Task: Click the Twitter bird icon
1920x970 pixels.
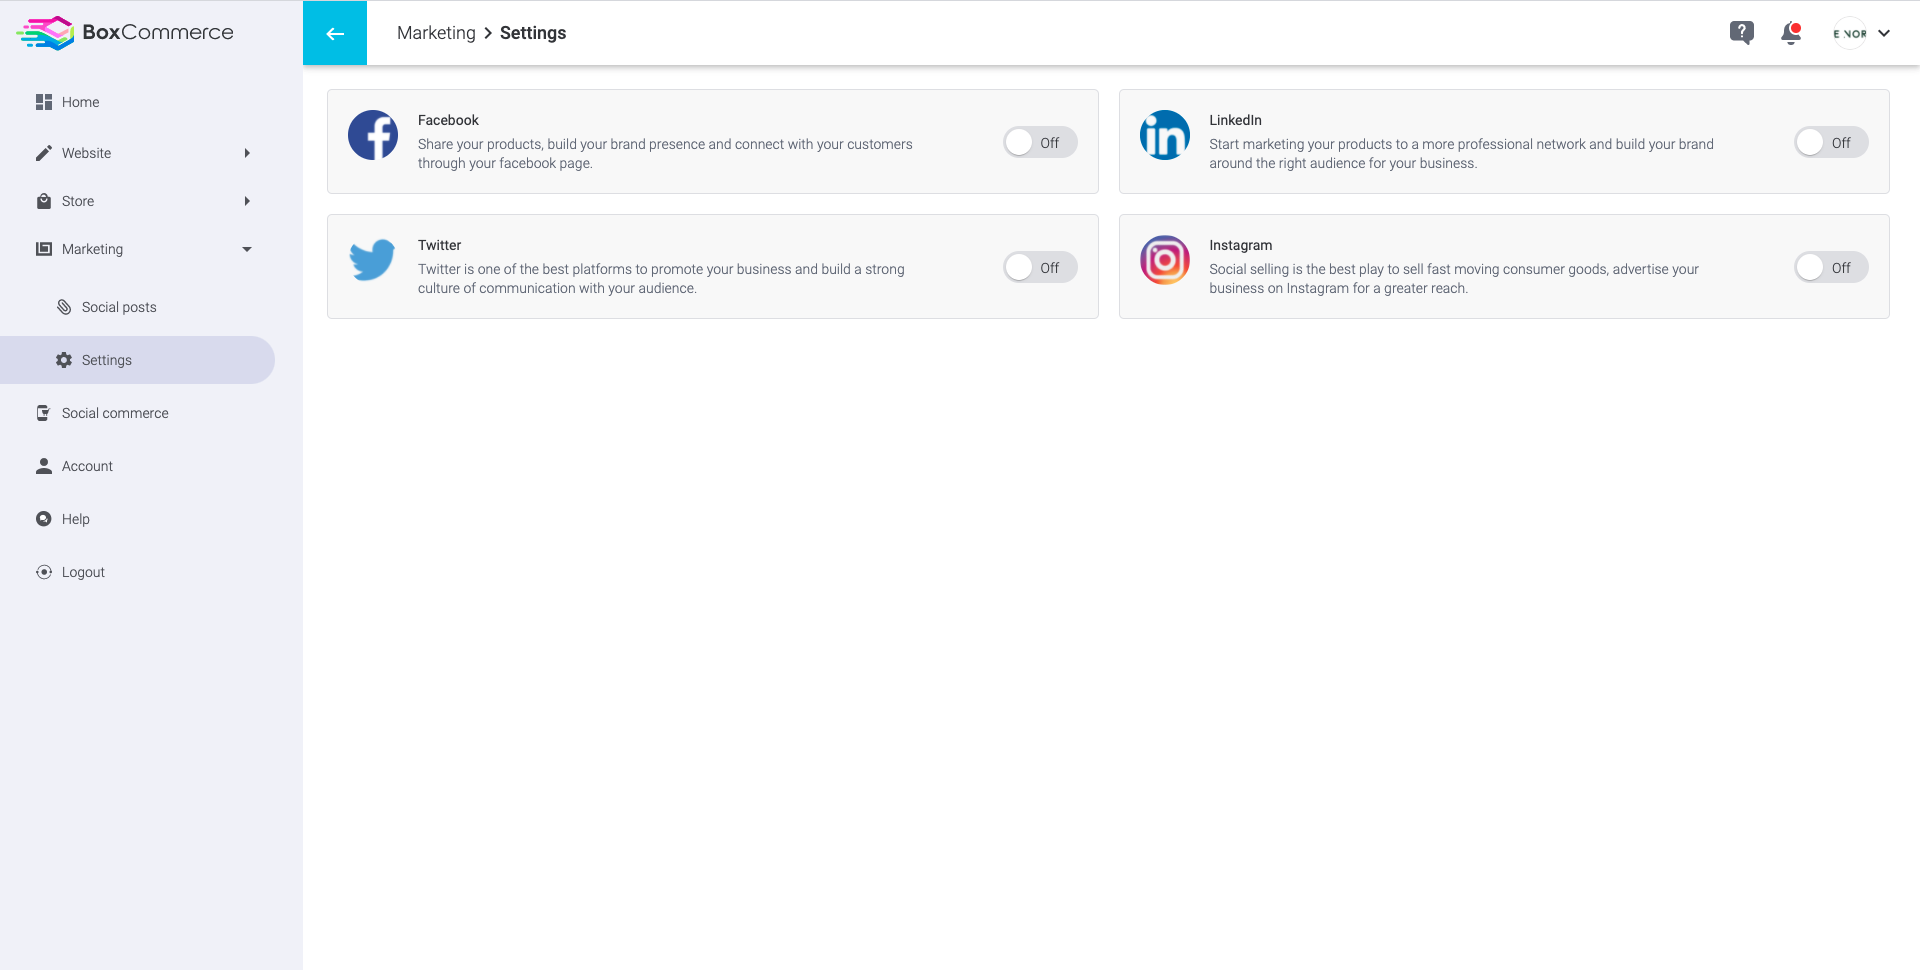Action: 372,259
